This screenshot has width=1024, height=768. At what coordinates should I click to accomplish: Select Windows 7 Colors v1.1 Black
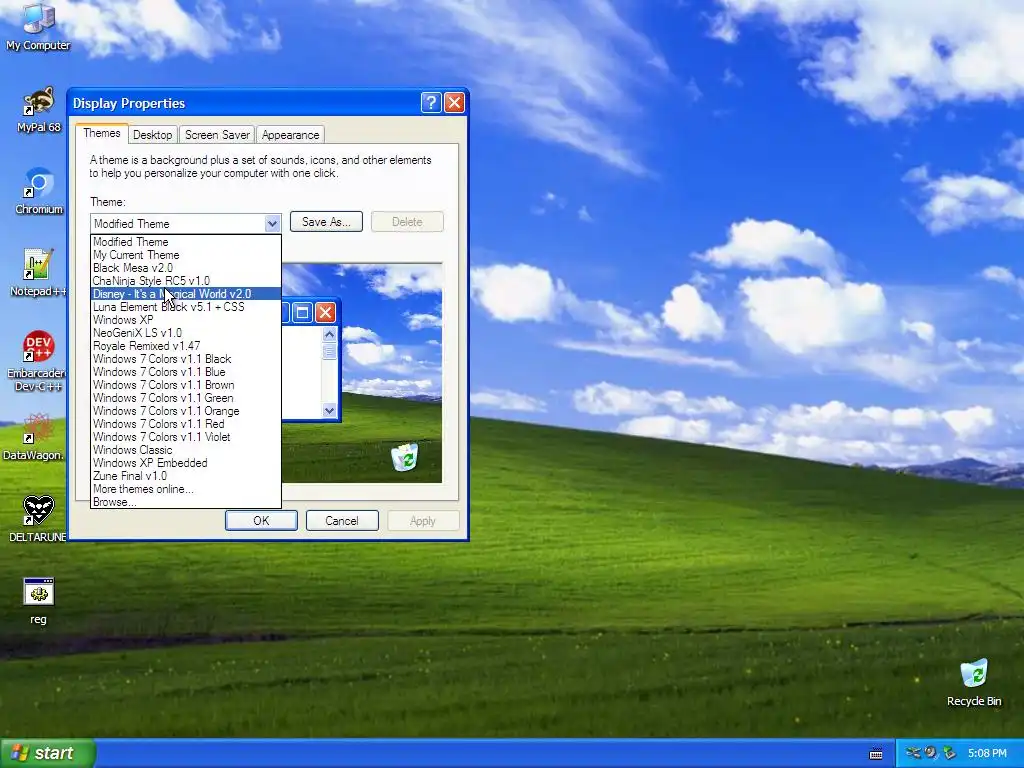185,359
